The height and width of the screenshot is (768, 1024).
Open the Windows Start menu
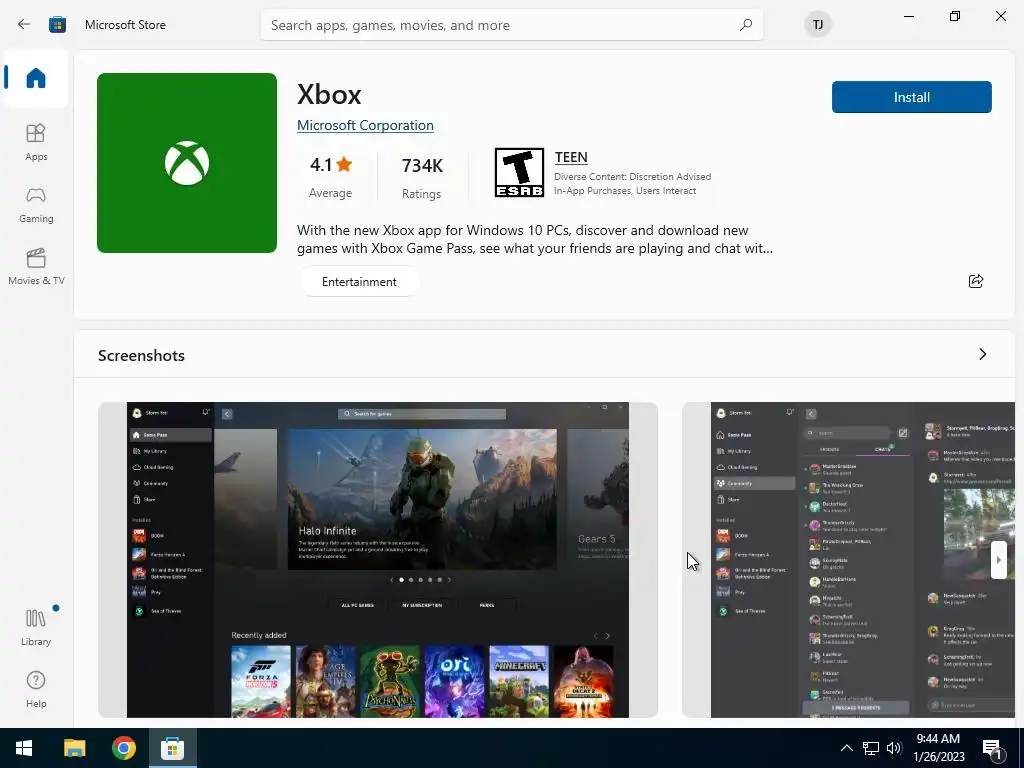click(24, 748)
